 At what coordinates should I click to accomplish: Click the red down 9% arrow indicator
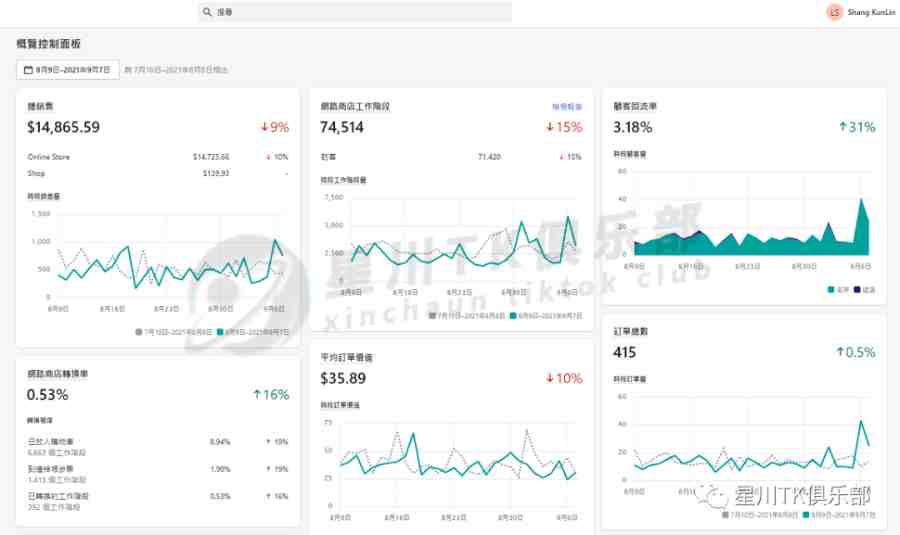(275, 127)
